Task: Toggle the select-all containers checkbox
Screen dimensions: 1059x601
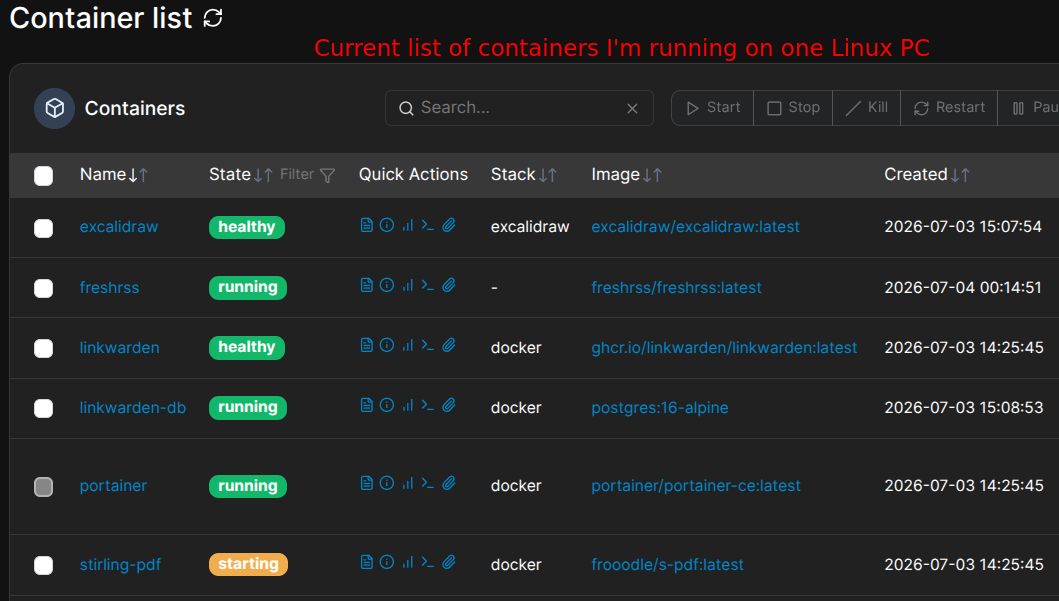Action: pos(44,176)
